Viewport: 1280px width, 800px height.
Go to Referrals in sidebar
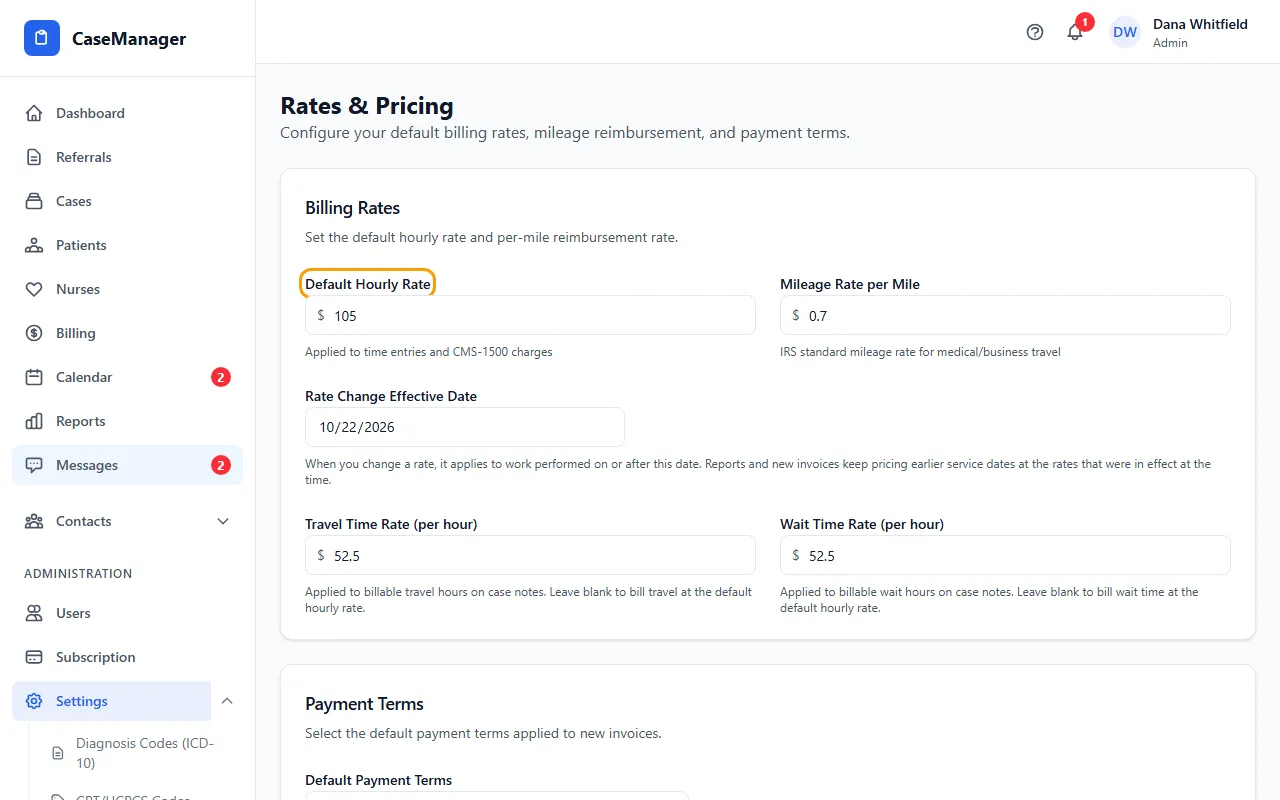(x=127, y=157)
